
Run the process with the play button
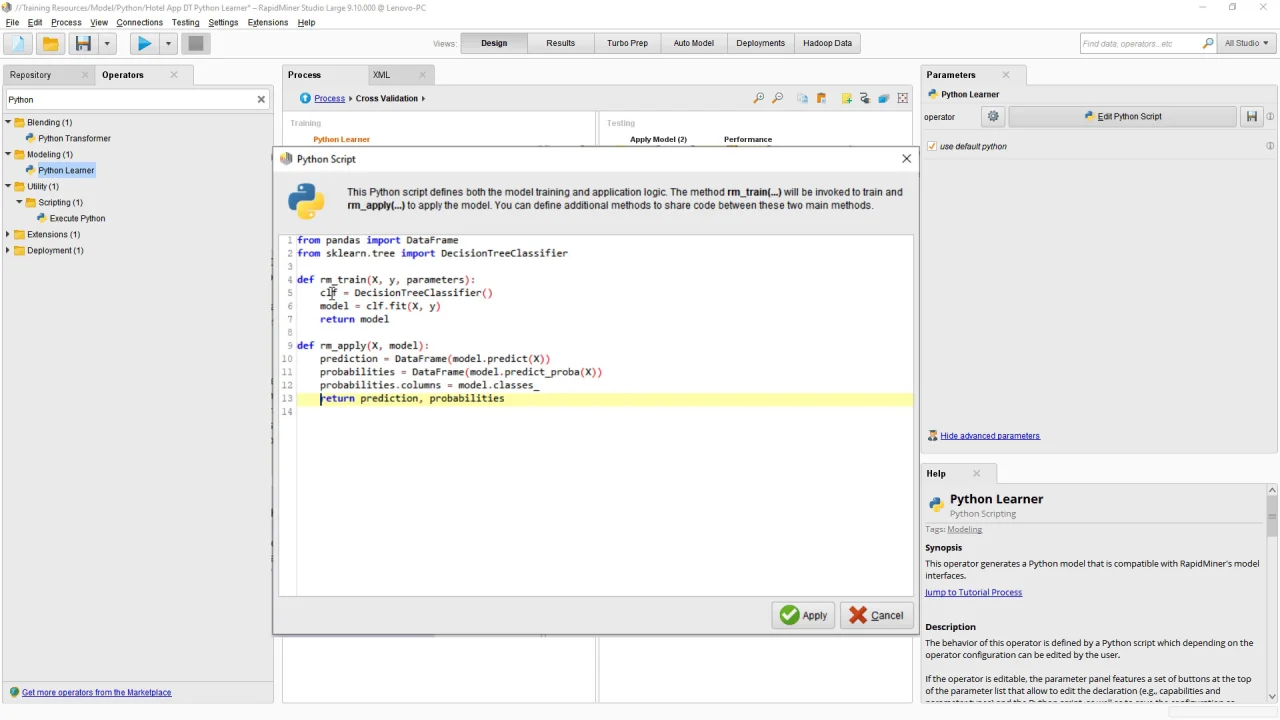144,43
